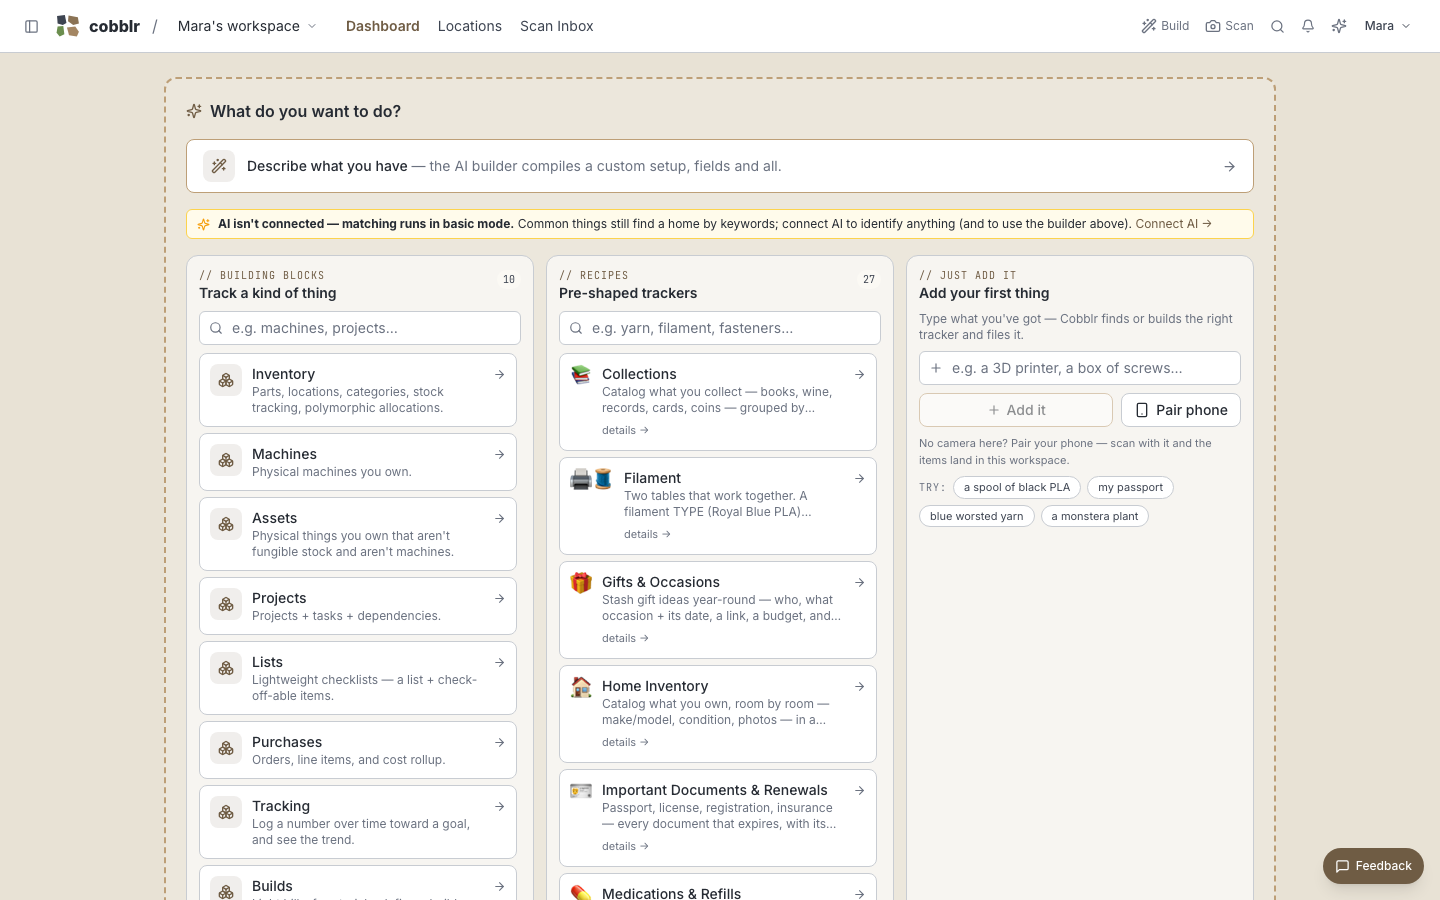This screenshot has height=900, width=1440.
Task: Open the Feedback button
Action: pos(1373,866)
